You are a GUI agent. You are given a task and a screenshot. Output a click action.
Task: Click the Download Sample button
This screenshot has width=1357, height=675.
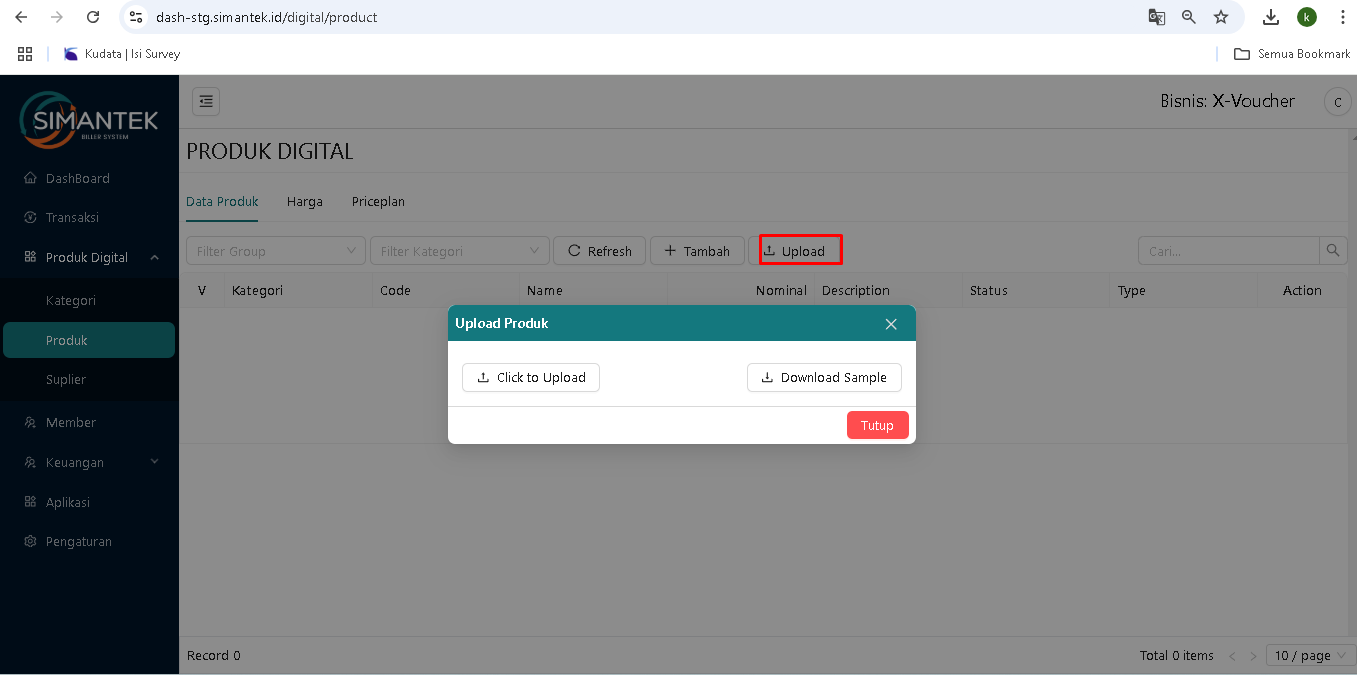pyautogui.click(x=824, y=377)
